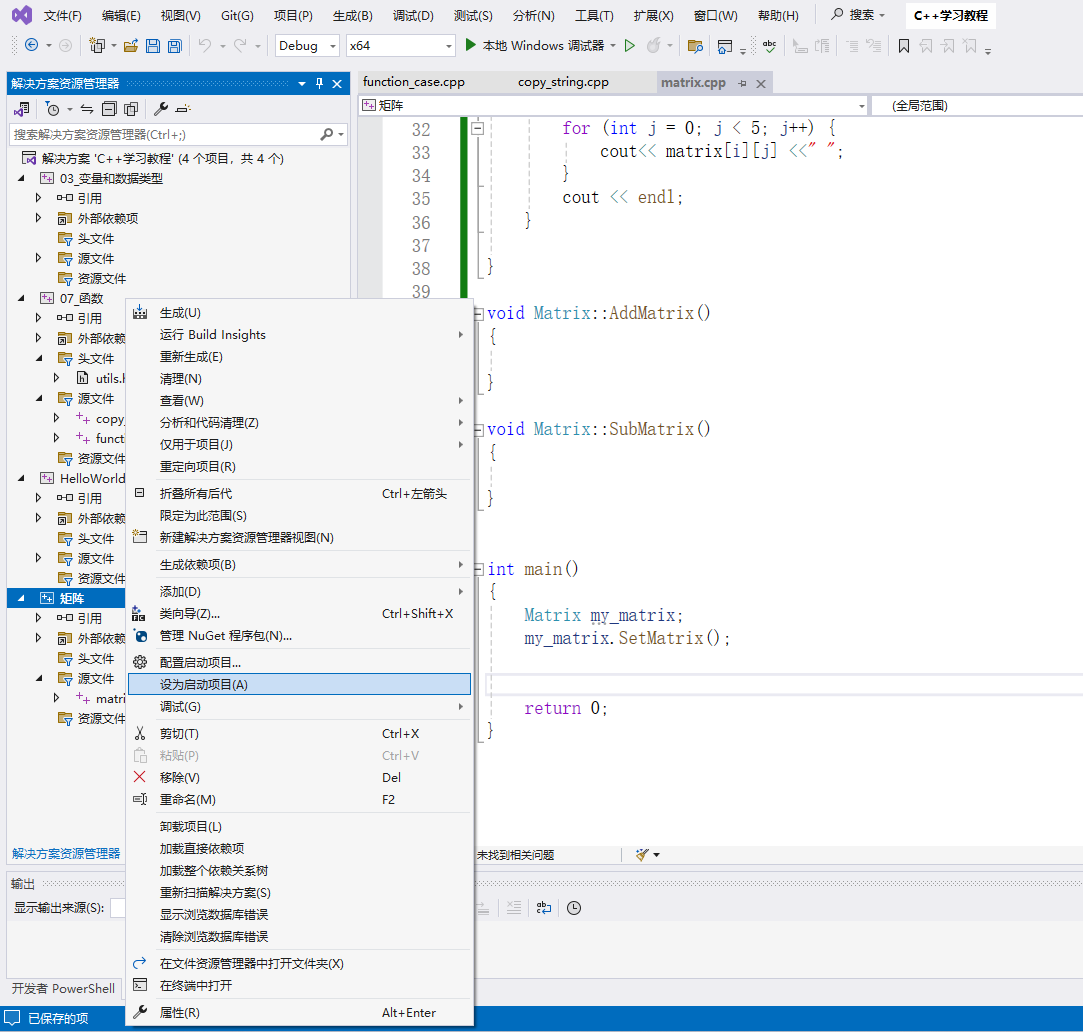The image size is (1083, 1032).
Task: Click the 搜索 button in title bar
Action: (857, 15)
